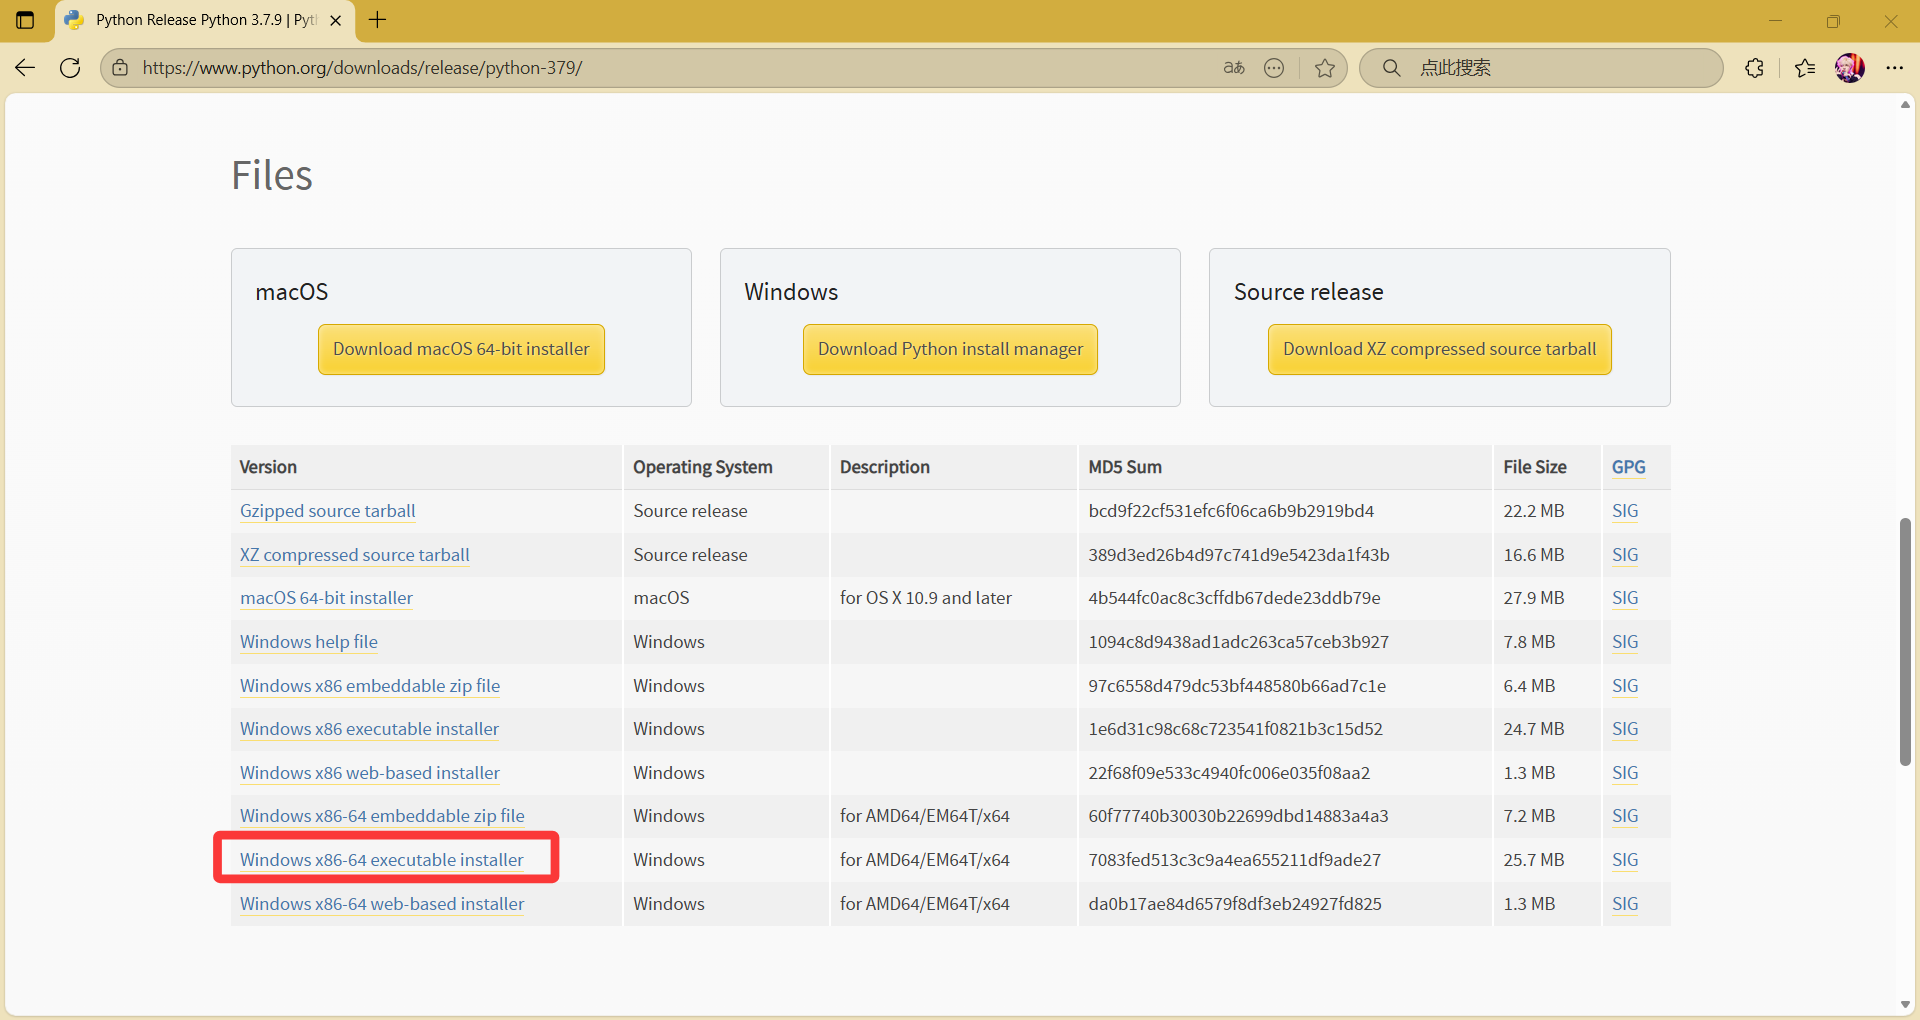Click the Python tab favicon
The image size is (1920, 1020).
pyautogui.click(x=74, y=20)
